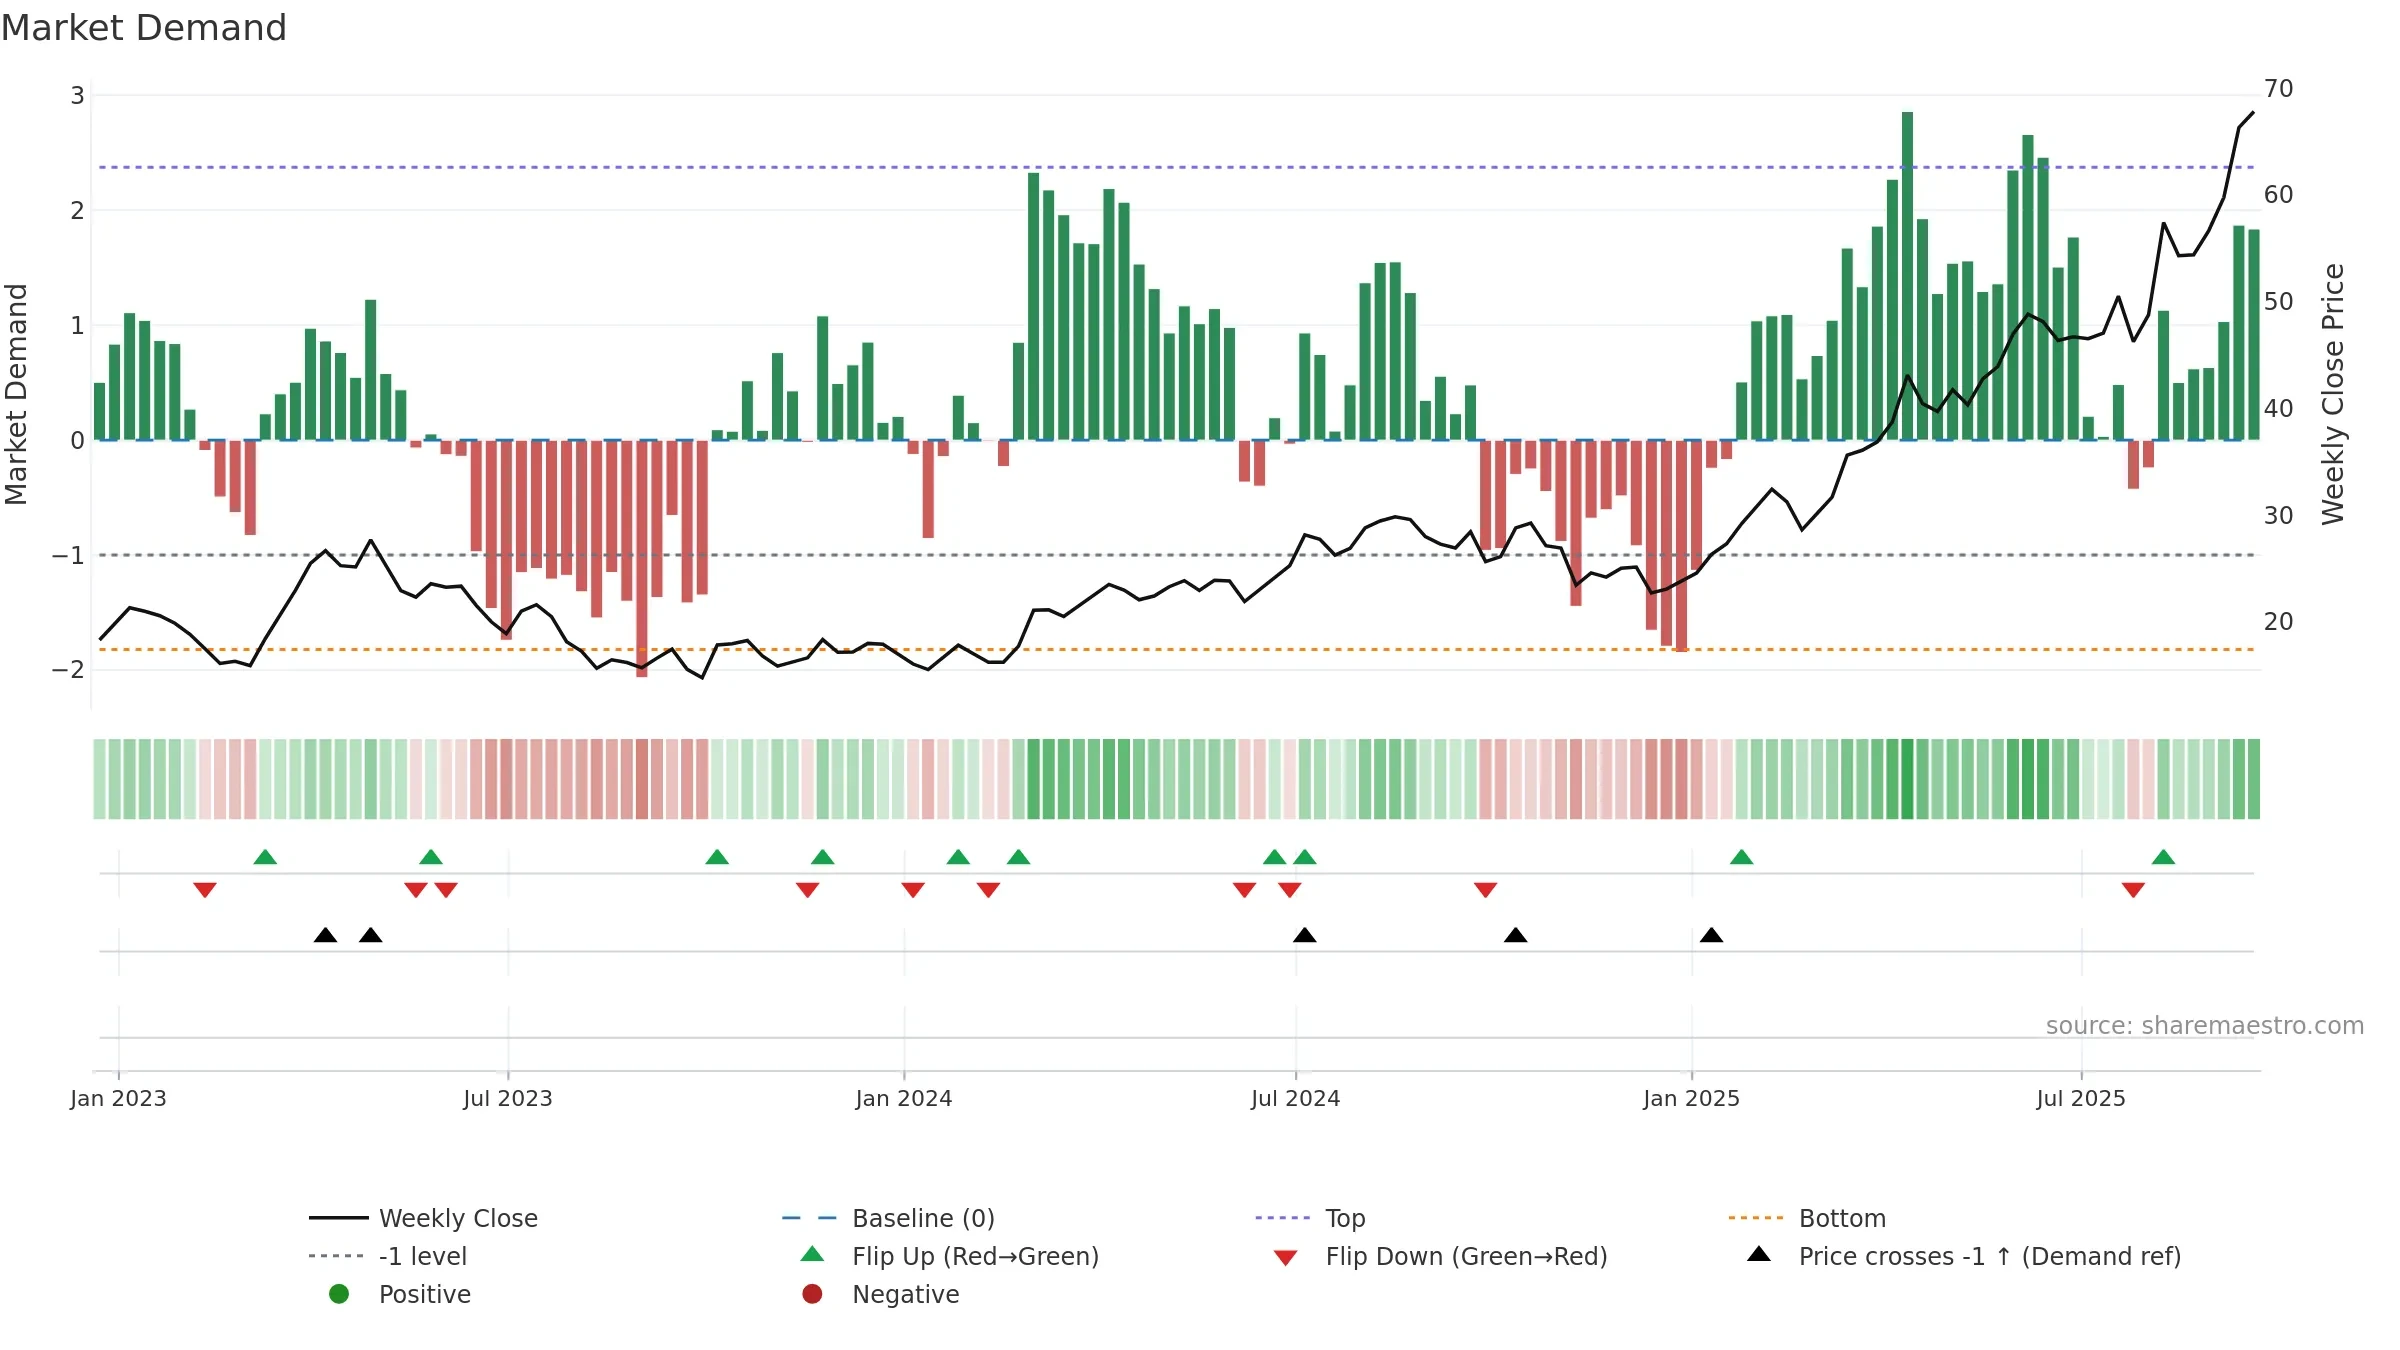
Task: Click the -1 level legend entry
Action: coord(388,1256)
